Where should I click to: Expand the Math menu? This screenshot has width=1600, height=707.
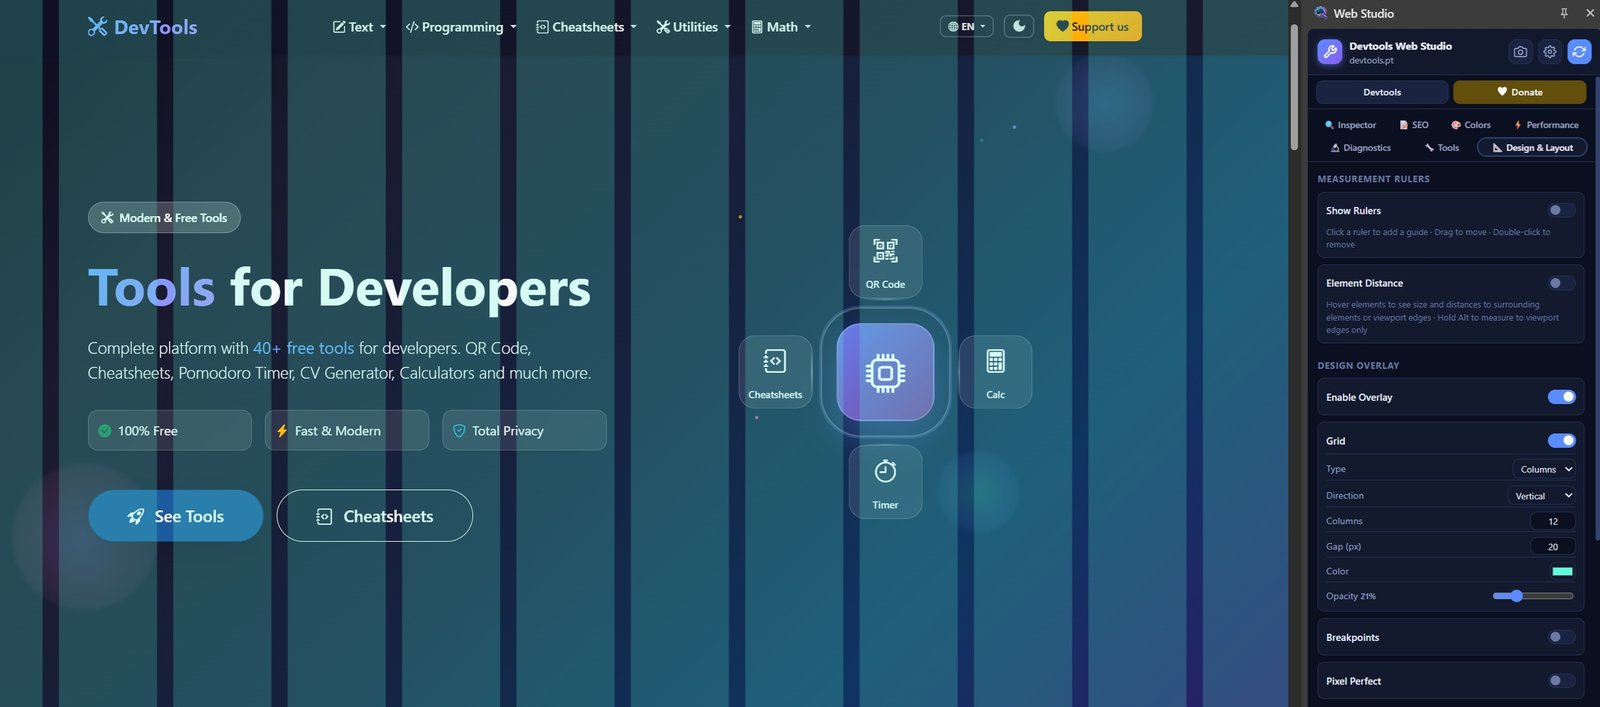pos(781,27)
